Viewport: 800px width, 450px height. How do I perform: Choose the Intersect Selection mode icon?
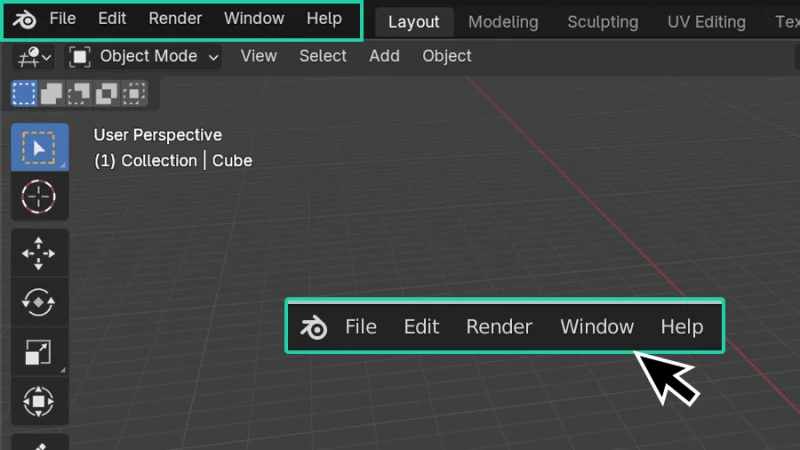[x=134, y=93]
